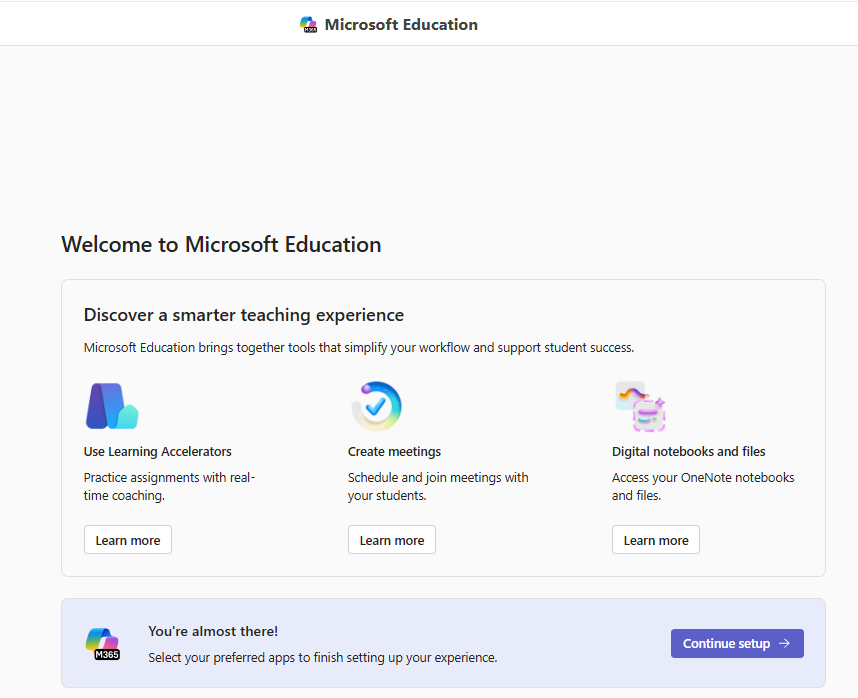
Task: Click the M365 Copilot badge icon
Action: coord(102,643)
